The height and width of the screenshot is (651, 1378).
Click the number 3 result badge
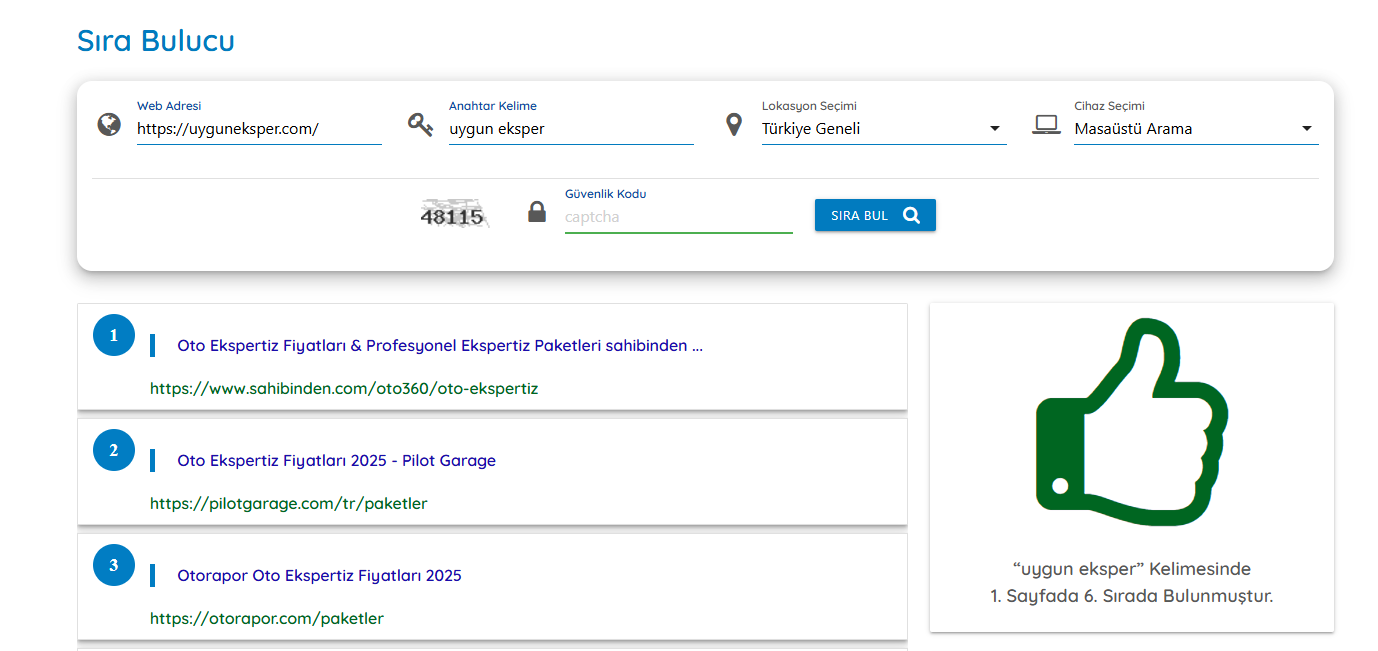pos(114,565)
